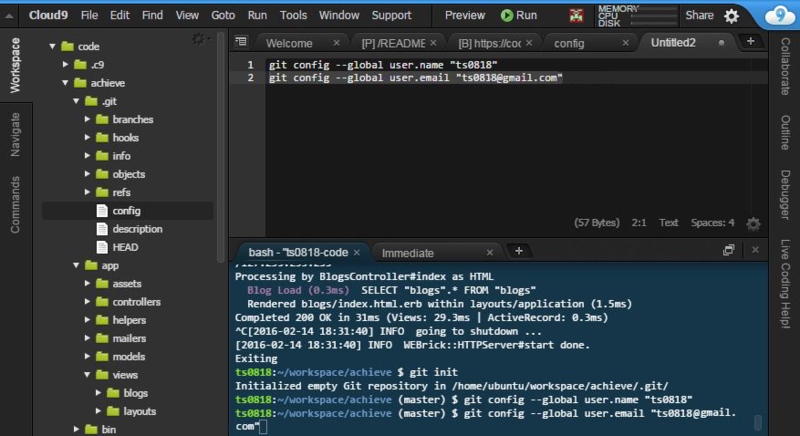Expand the branches folder

(87, 119)
